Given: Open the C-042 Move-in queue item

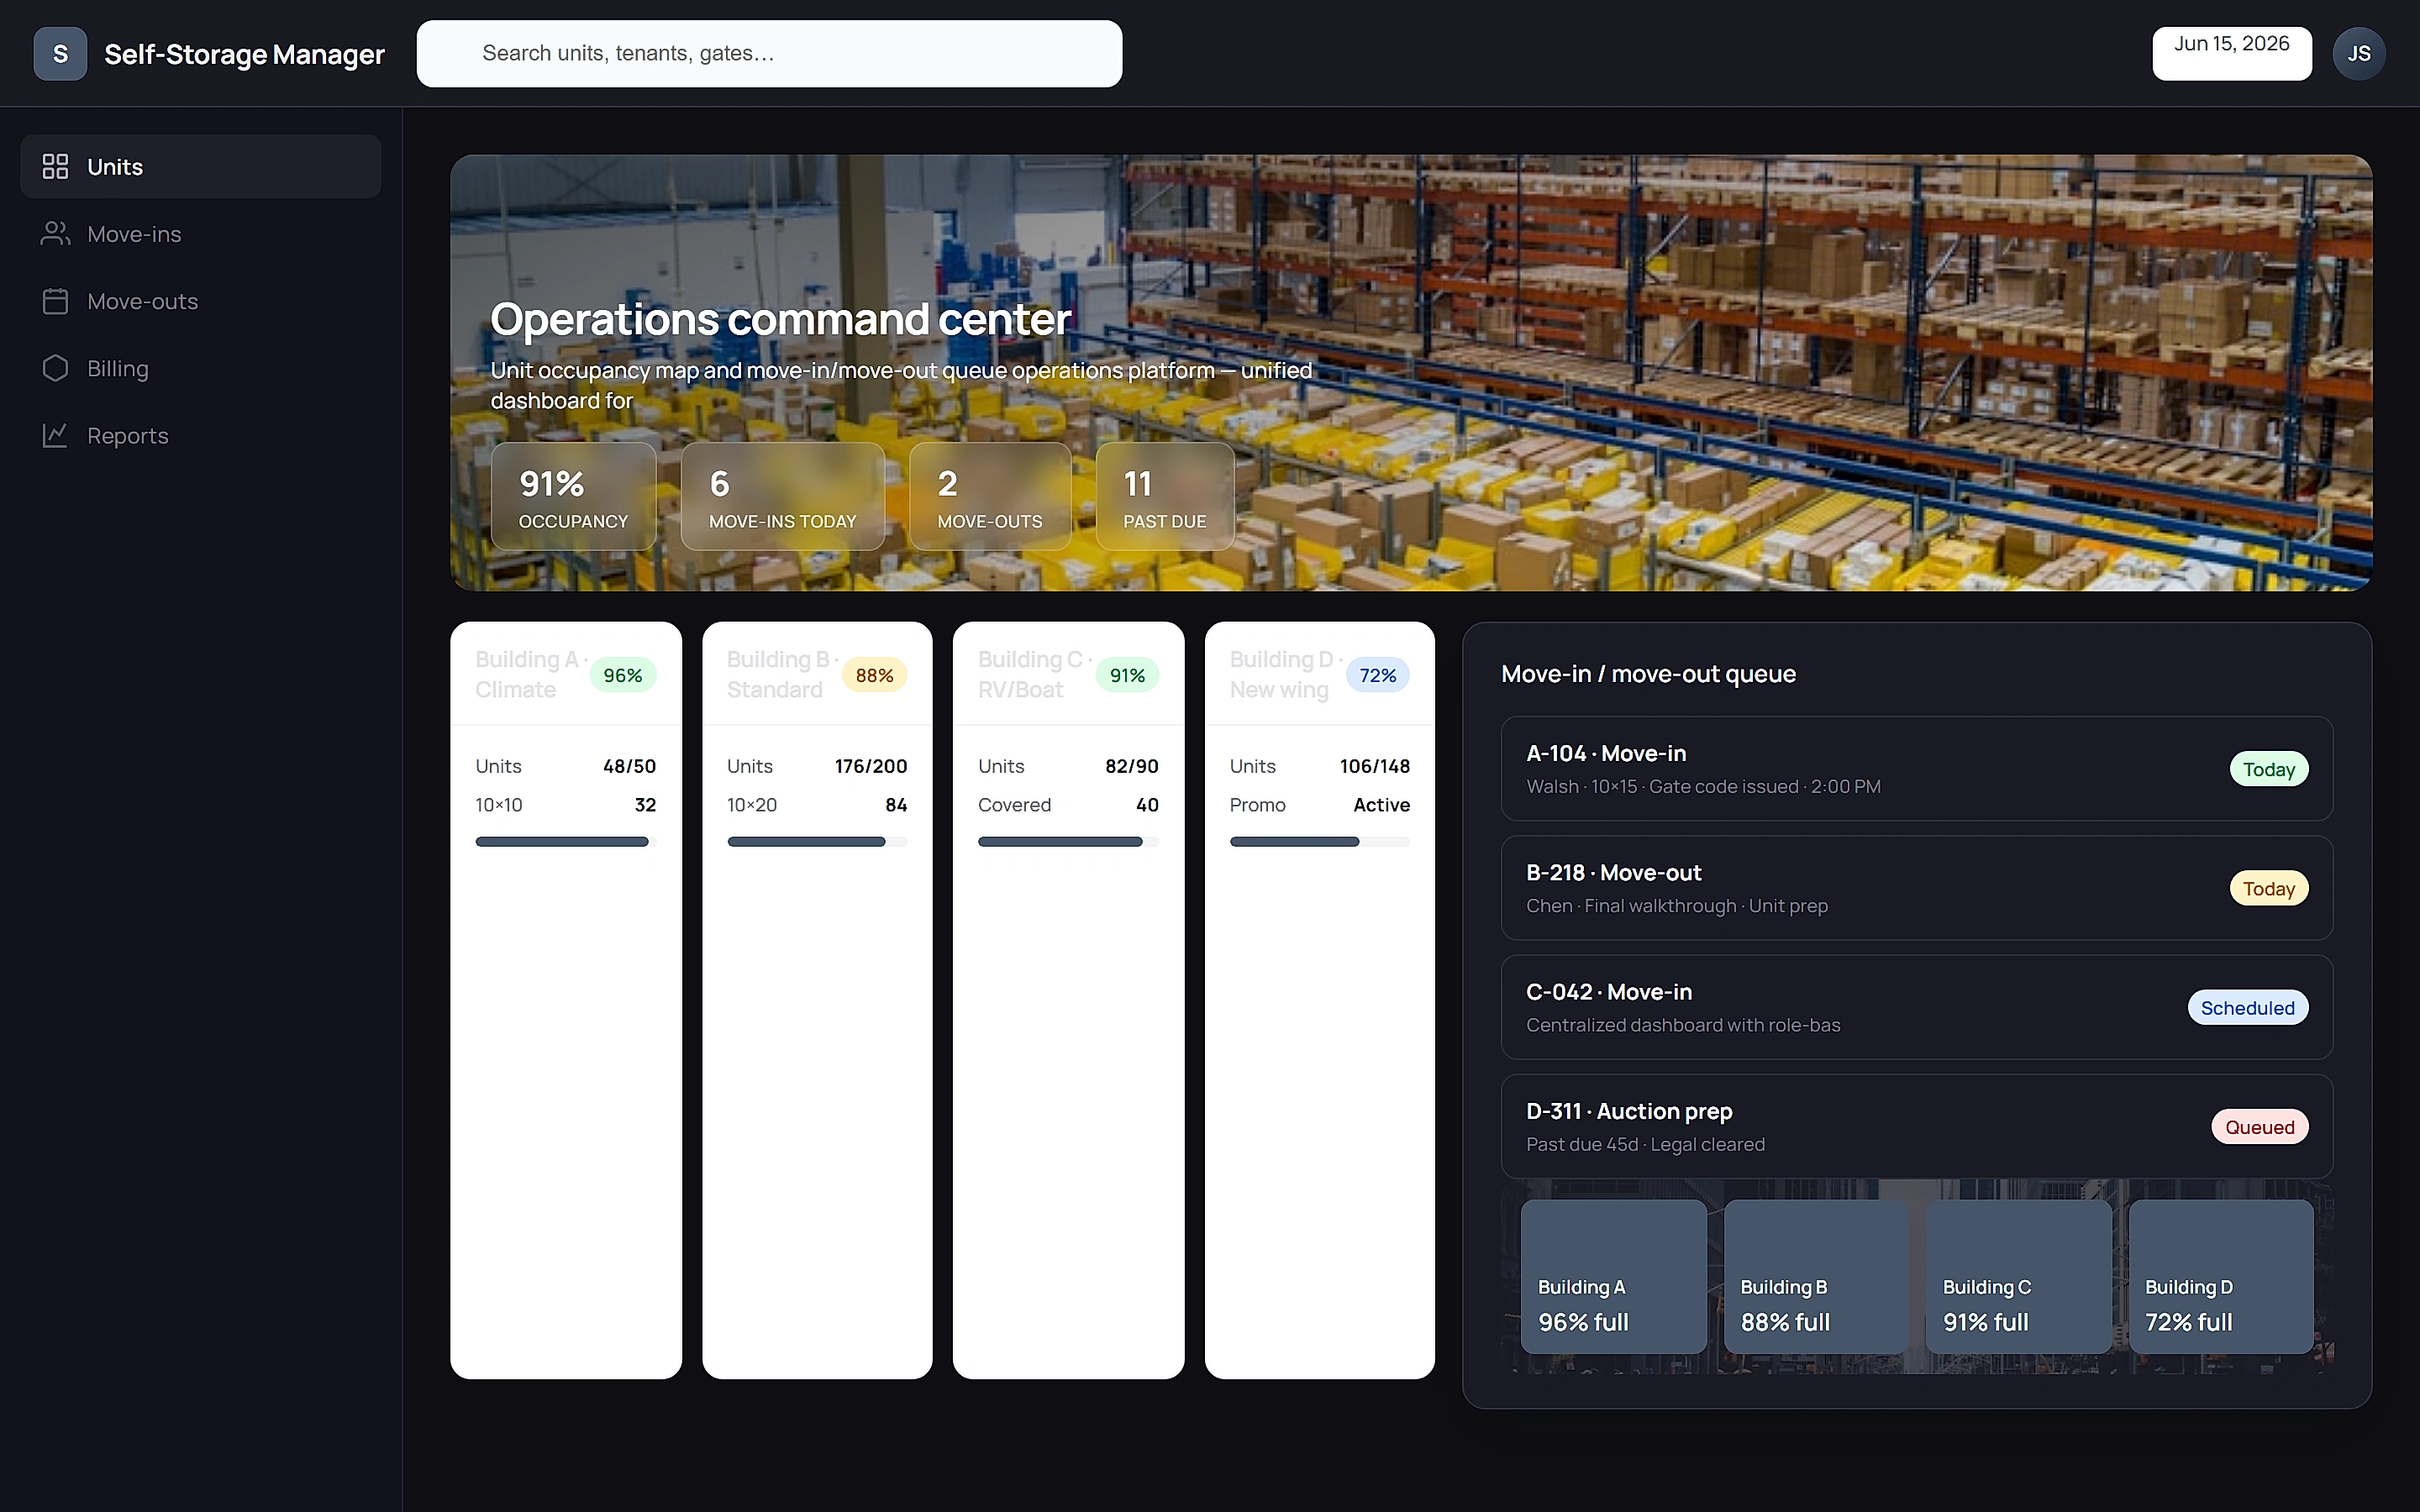Looking at the screenshot, I should 1916,1007.
